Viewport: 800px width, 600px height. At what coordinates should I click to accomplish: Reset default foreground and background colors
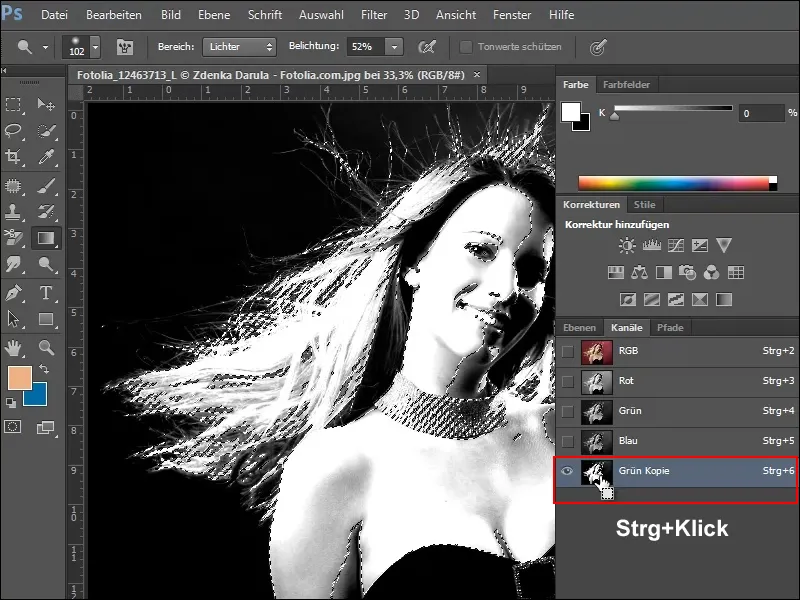(11, 403)
